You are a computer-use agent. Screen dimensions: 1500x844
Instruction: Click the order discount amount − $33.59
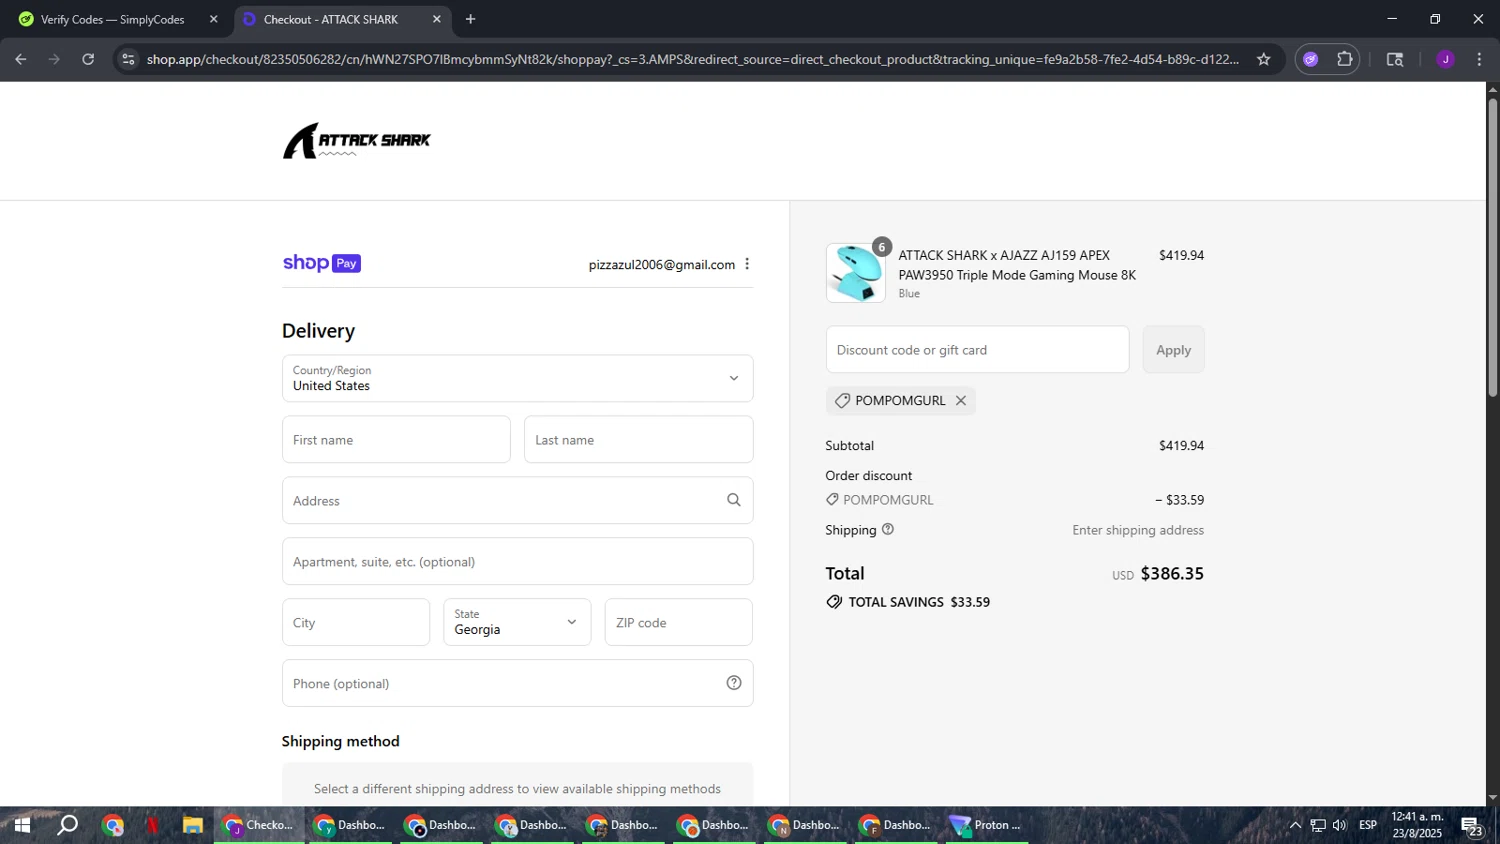pyautogui.click(x=1179, y=499)
